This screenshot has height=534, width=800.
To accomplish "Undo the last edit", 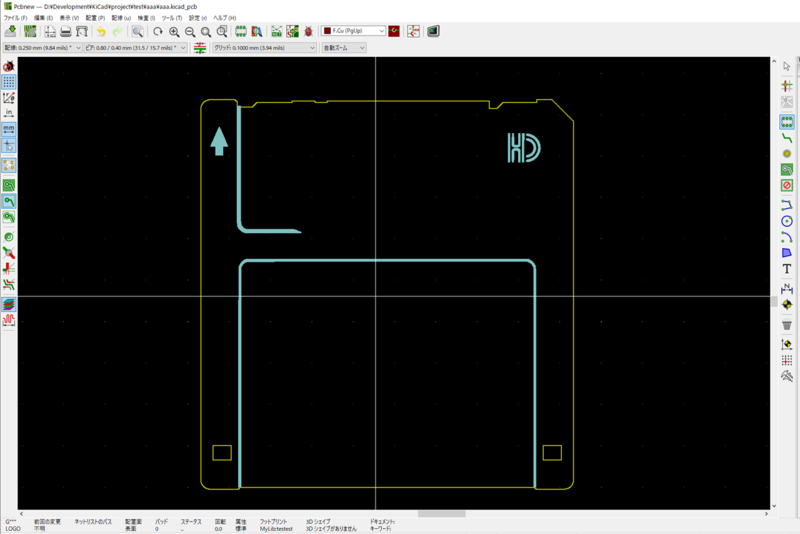I will (101, 32).
